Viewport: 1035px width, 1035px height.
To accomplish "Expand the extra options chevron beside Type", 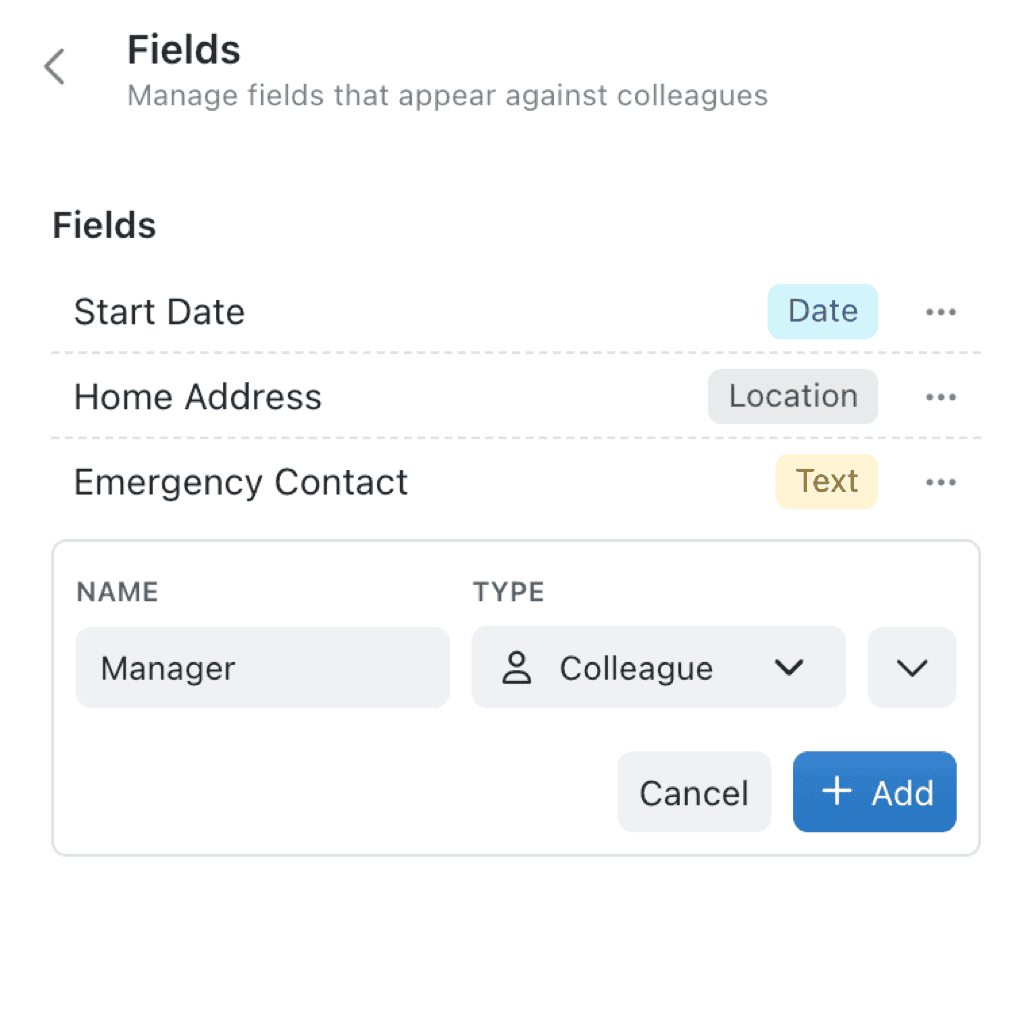I will 911,667.
